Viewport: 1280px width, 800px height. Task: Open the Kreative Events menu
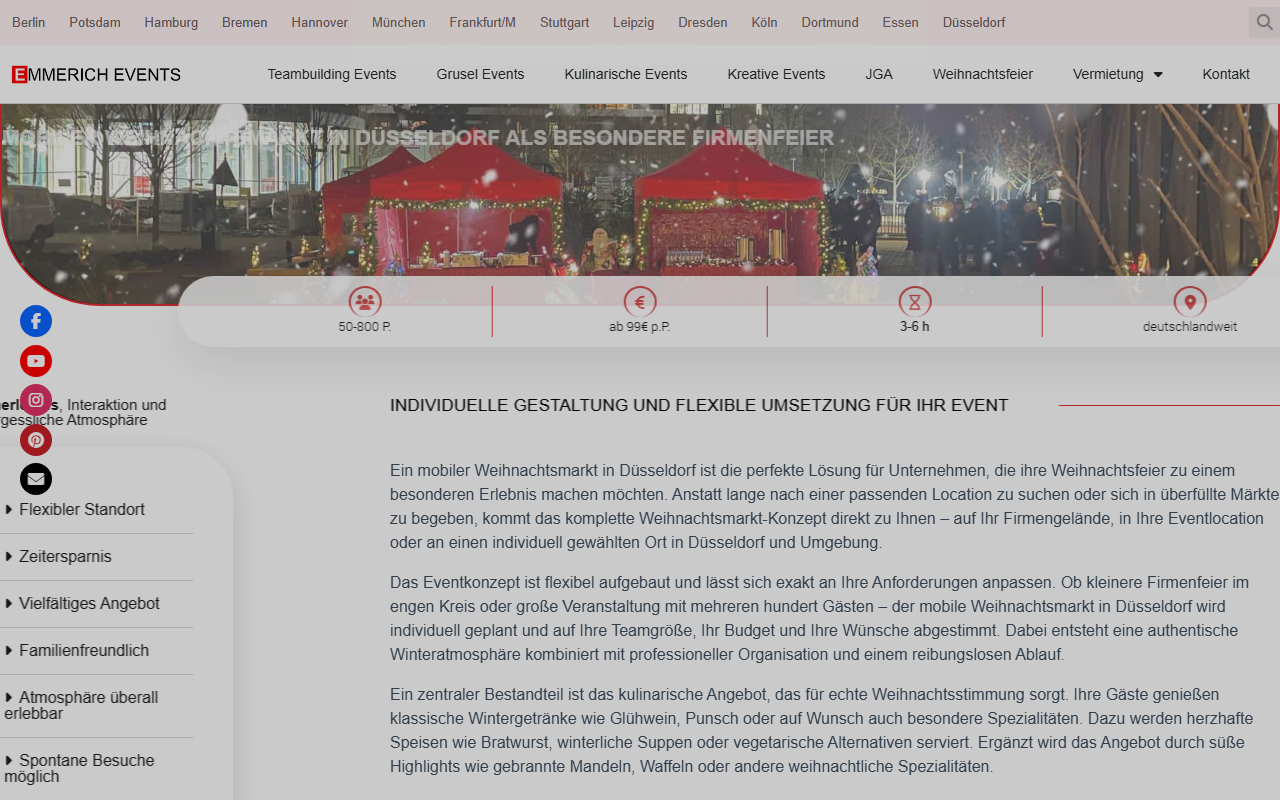tap(777, 74)
